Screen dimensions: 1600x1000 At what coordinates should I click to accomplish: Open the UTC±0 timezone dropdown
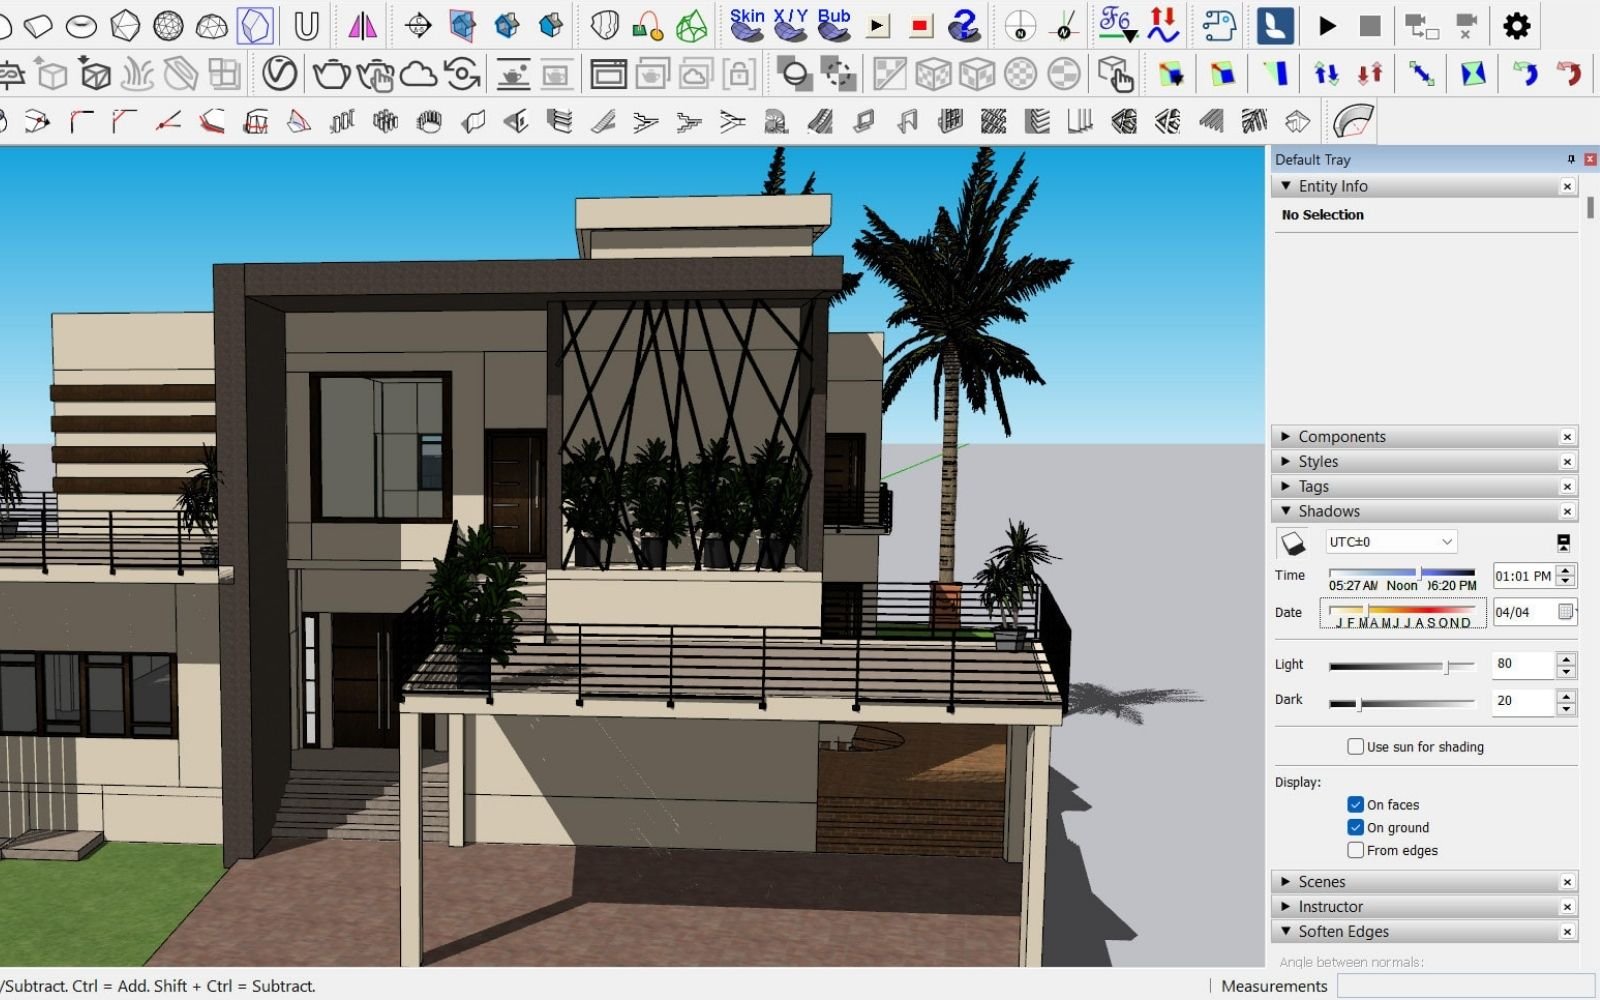point(1447,541)
